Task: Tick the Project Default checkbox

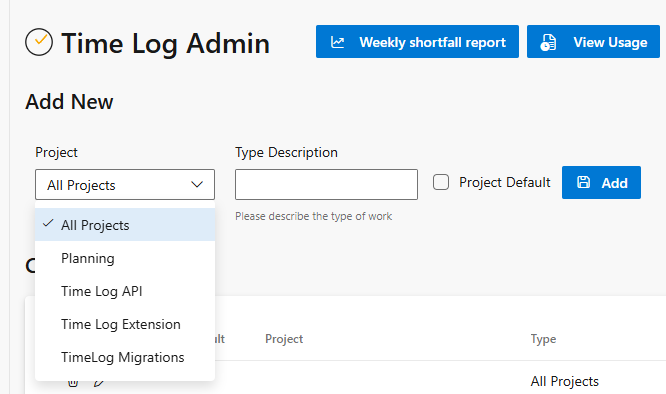Action: click(x=441, y=182)
